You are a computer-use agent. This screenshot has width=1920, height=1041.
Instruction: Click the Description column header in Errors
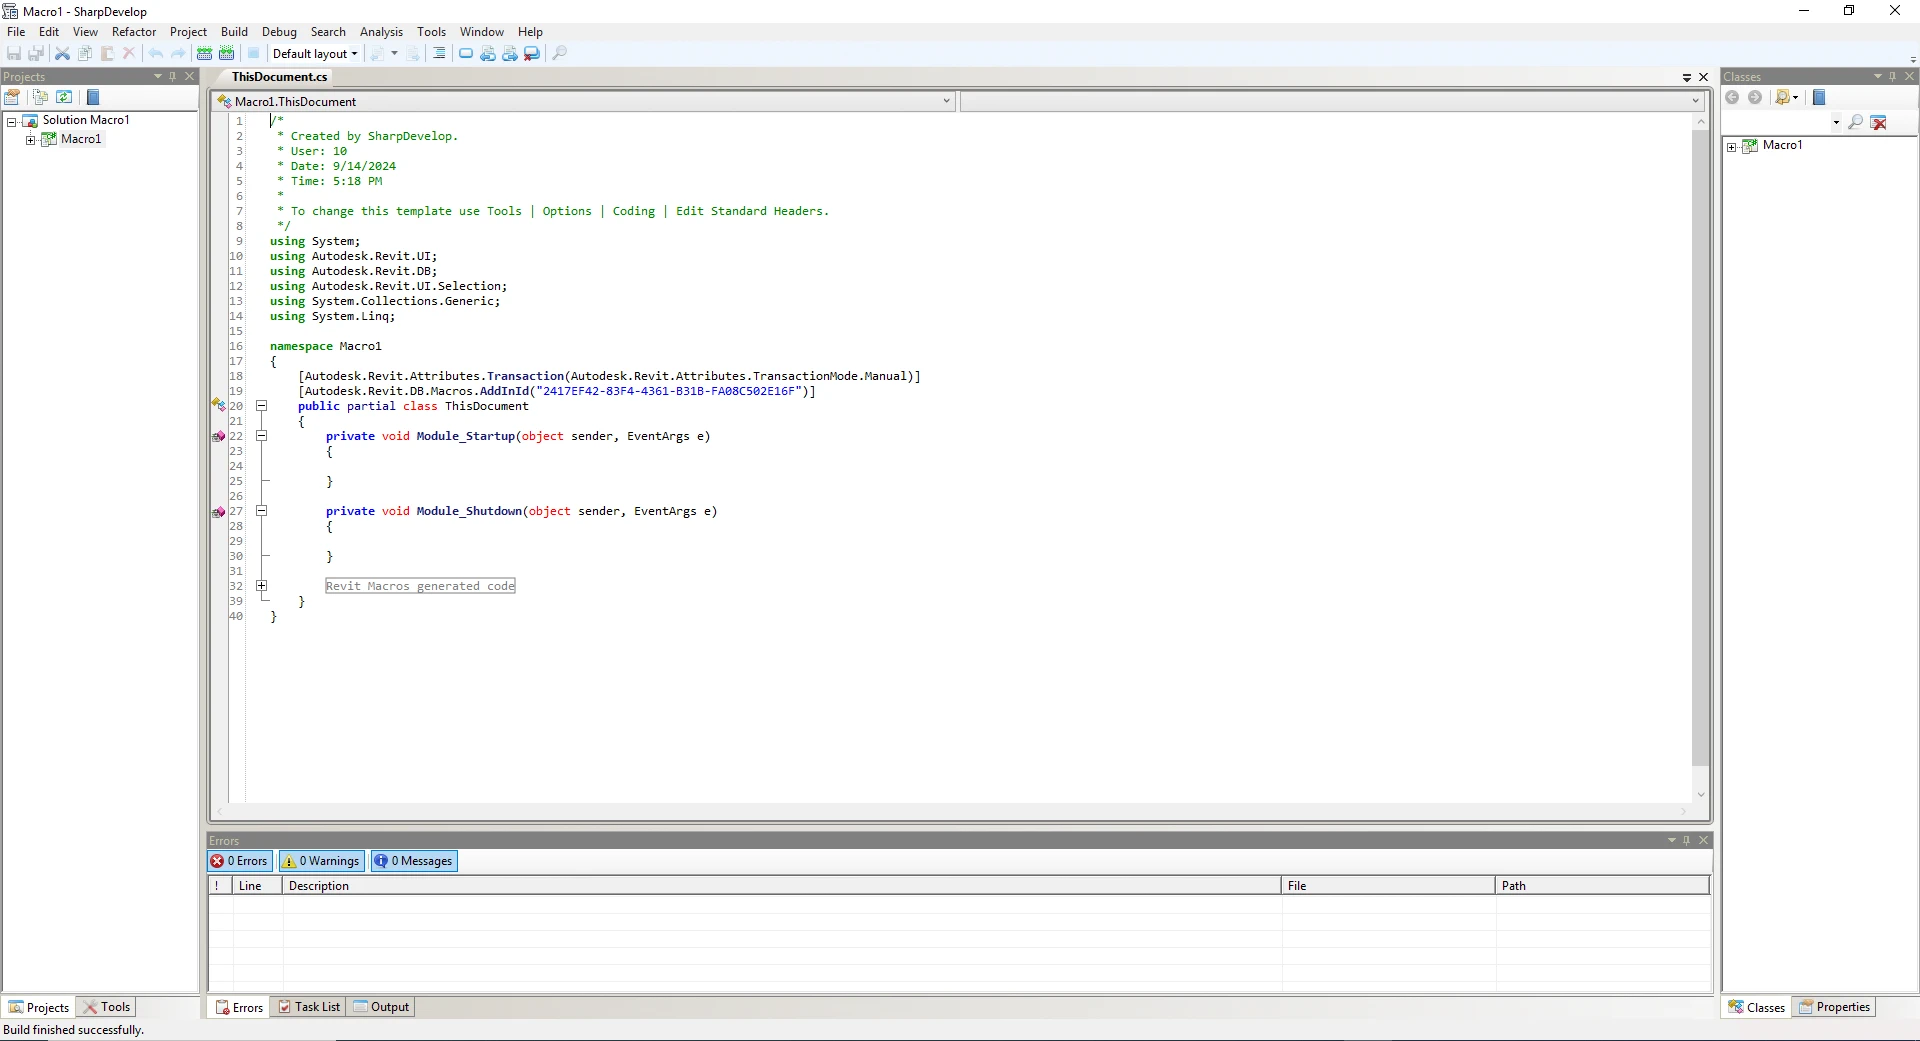coord(781,886)
